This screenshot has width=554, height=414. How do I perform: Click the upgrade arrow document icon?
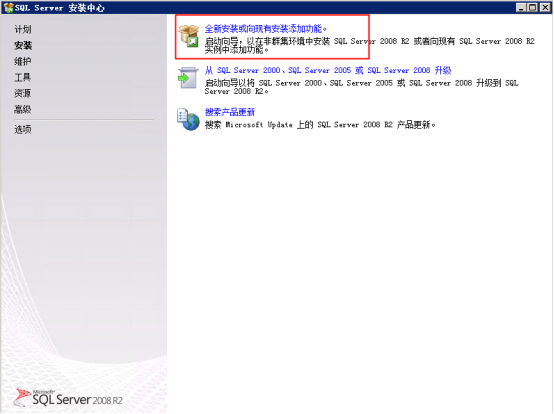(x=188, y=77)
